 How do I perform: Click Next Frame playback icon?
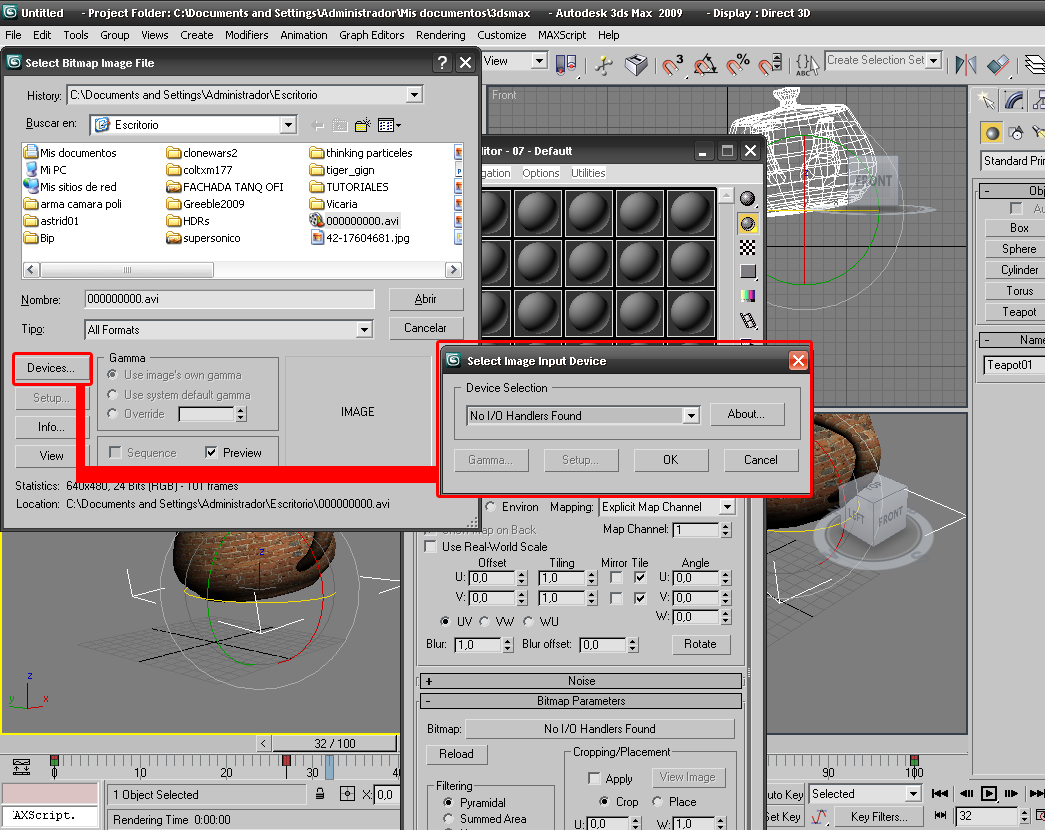coord(1012,793)
